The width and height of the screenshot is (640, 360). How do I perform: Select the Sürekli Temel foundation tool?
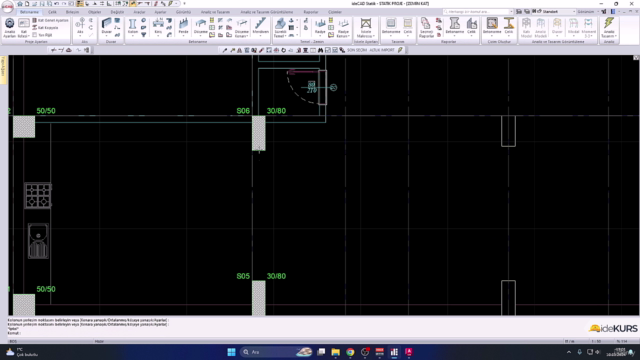click(x=280, y=28)
